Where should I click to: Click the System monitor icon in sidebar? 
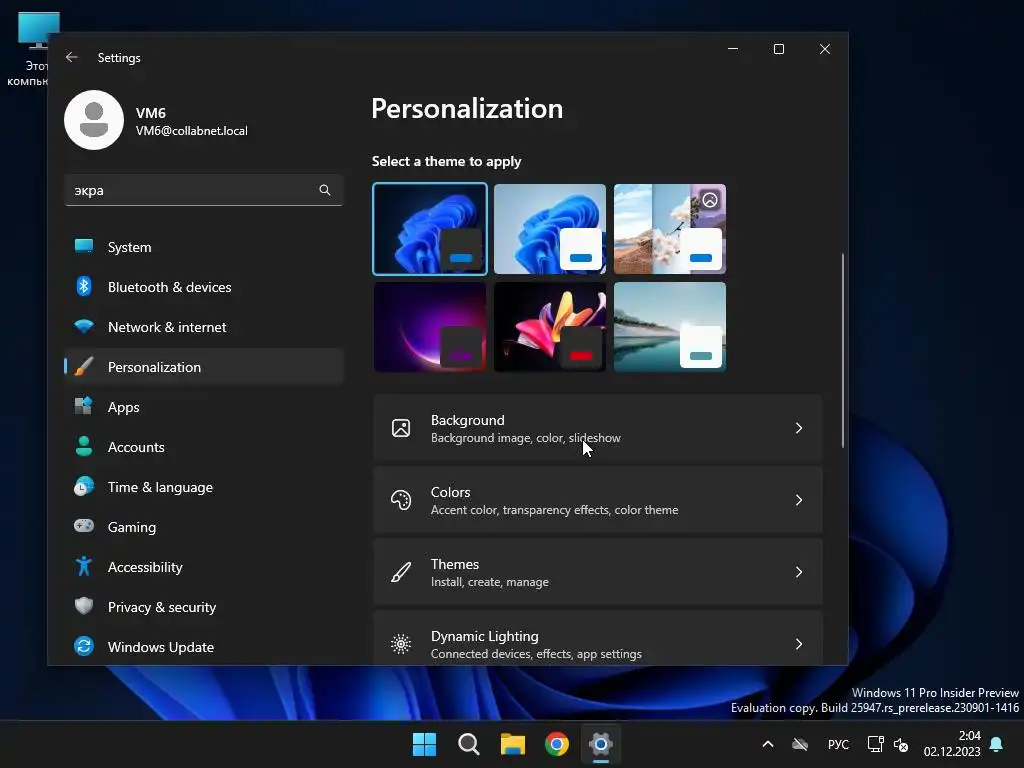84,246
